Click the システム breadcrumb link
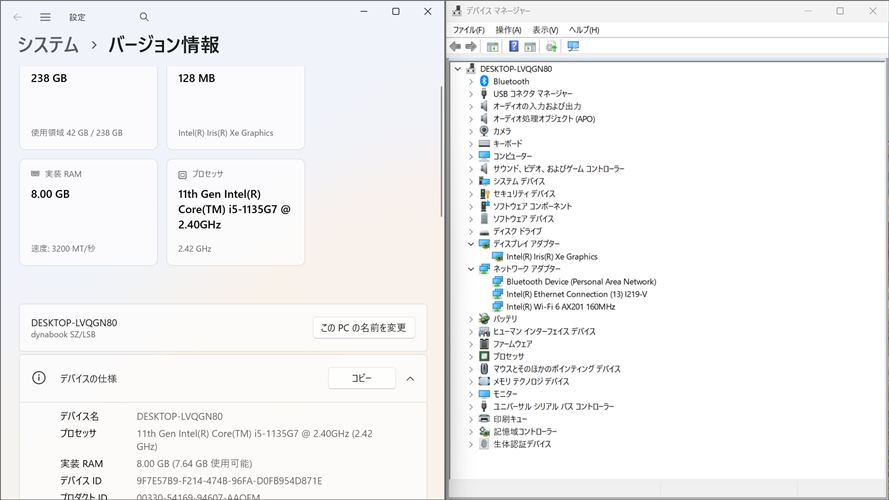 click(48, 45)
